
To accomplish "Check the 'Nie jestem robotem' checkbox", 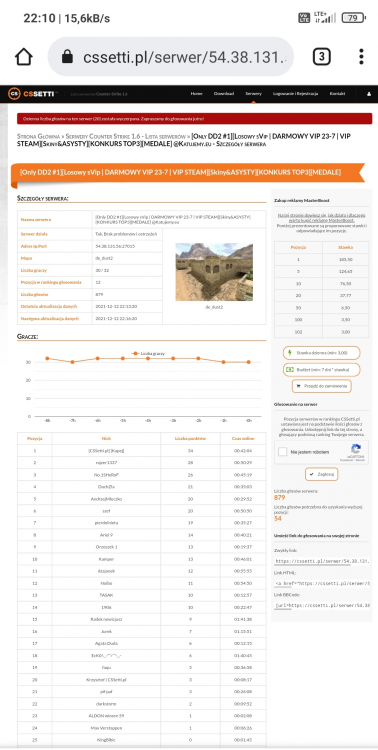I will point(283,452).
